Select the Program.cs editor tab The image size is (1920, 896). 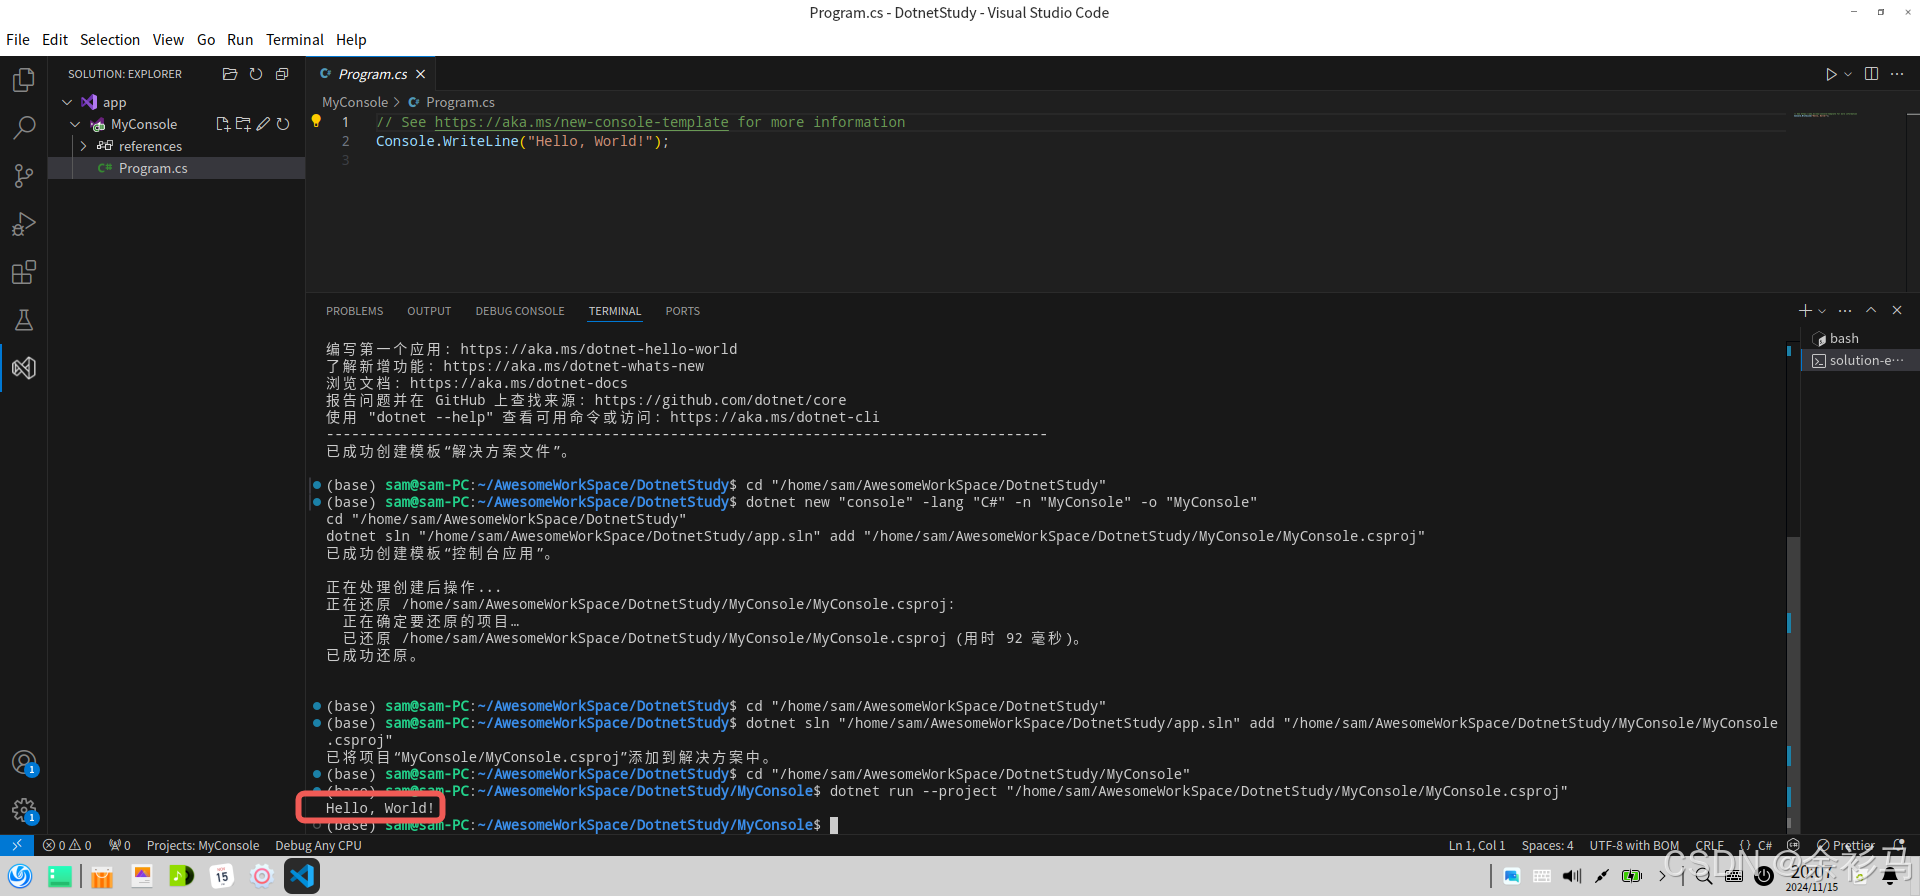(371, 74)
